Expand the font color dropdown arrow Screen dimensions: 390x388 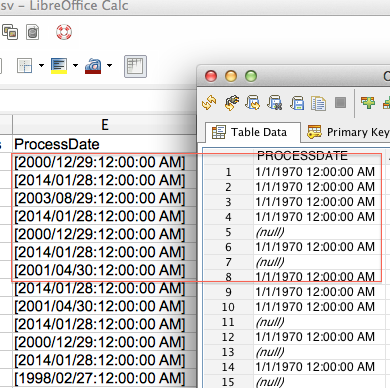(x=109, y=65)
